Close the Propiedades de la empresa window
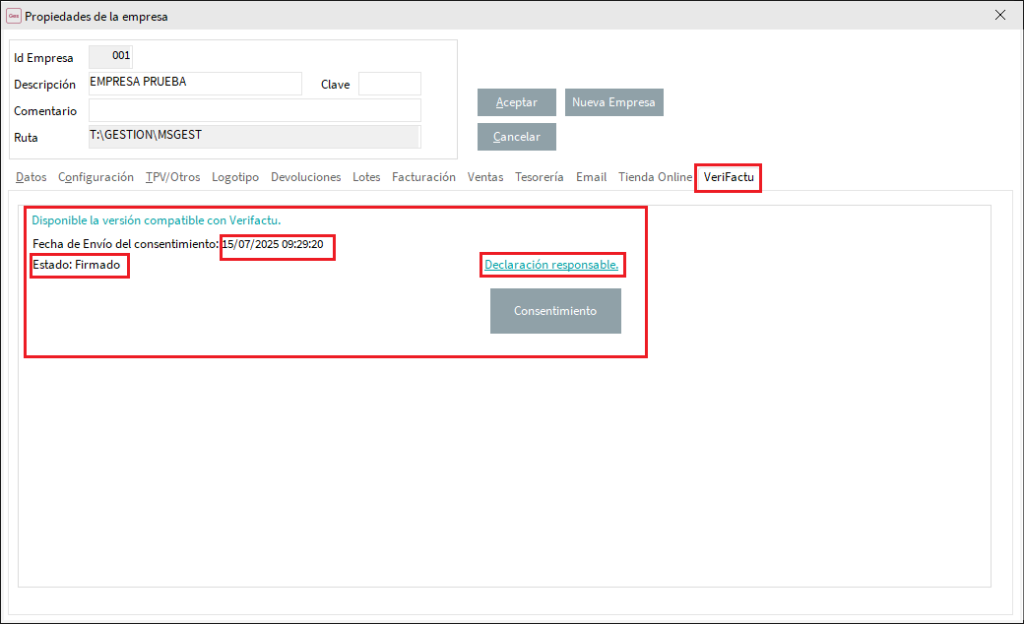This screenshot has width=1024, height=624. [x=1000, y=15]
